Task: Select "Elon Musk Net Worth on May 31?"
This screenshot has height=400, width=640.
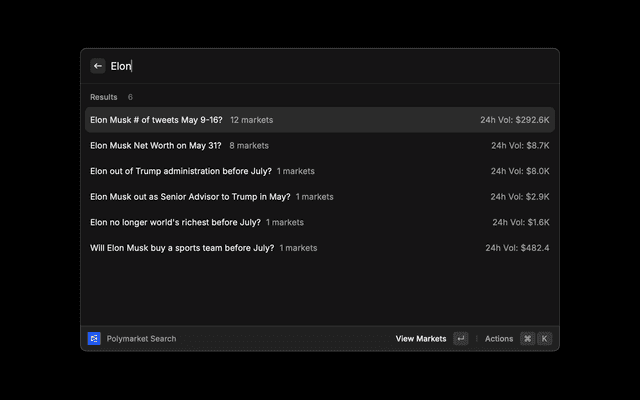Action: (x=156, y=146)
